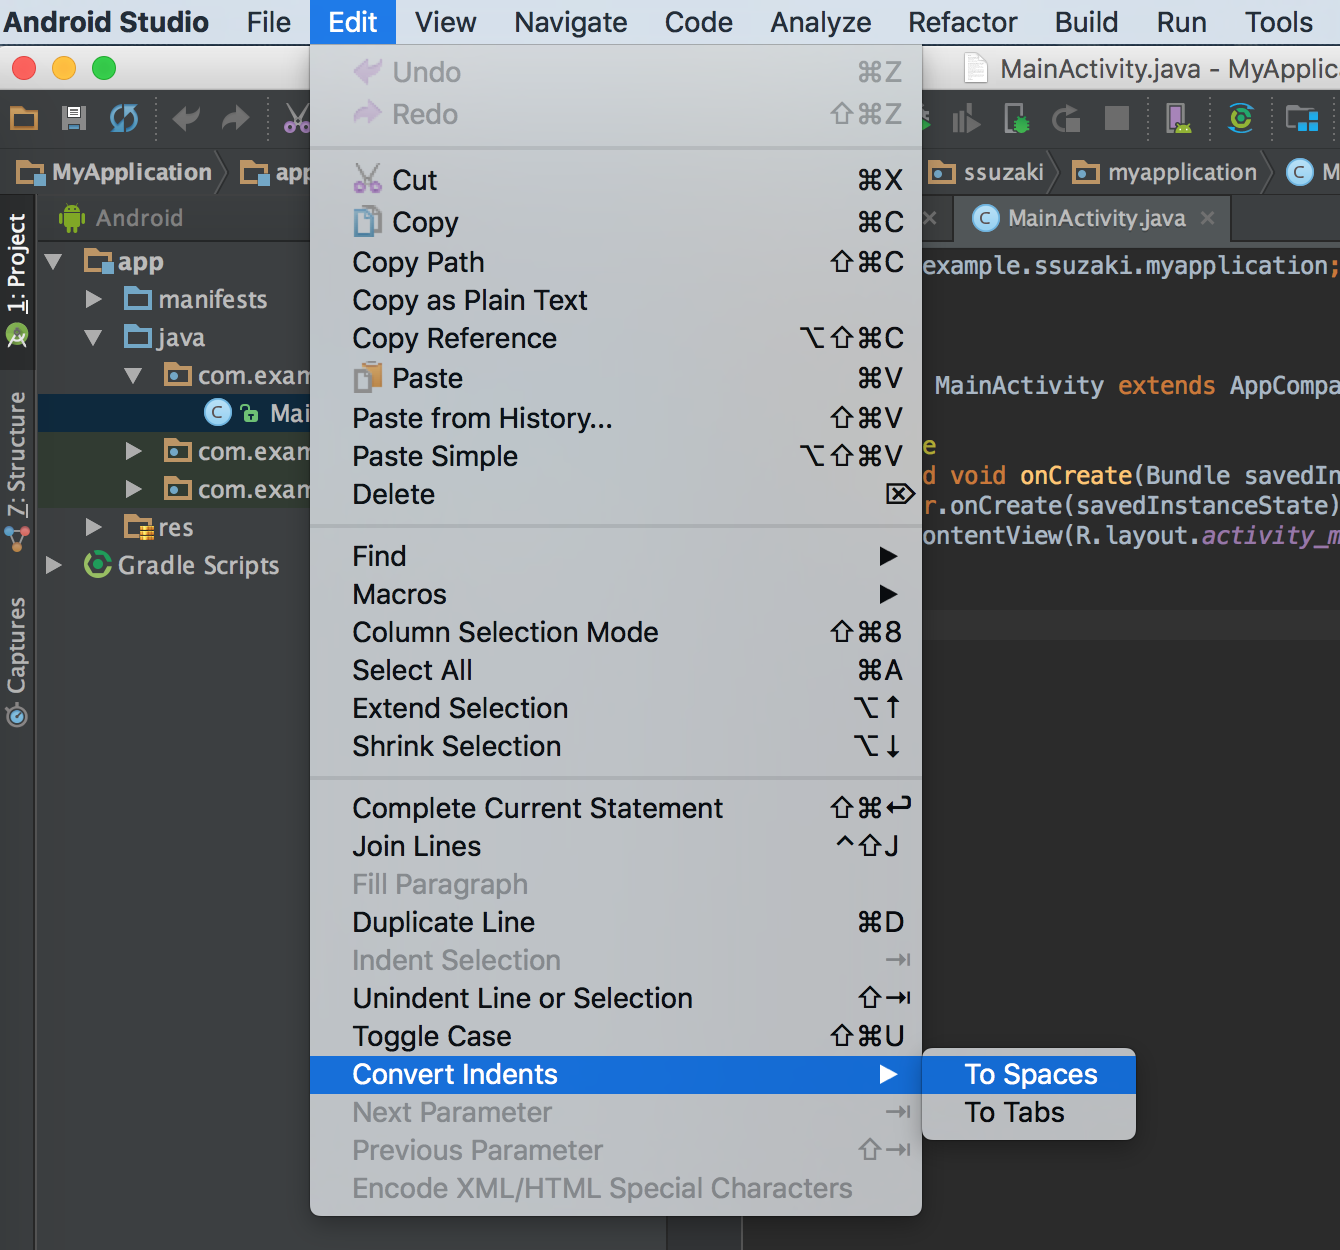Viewport: 1340px width, 1250px height.
Task: Choose Toggle Case
Action: (x=615, y=1036)
